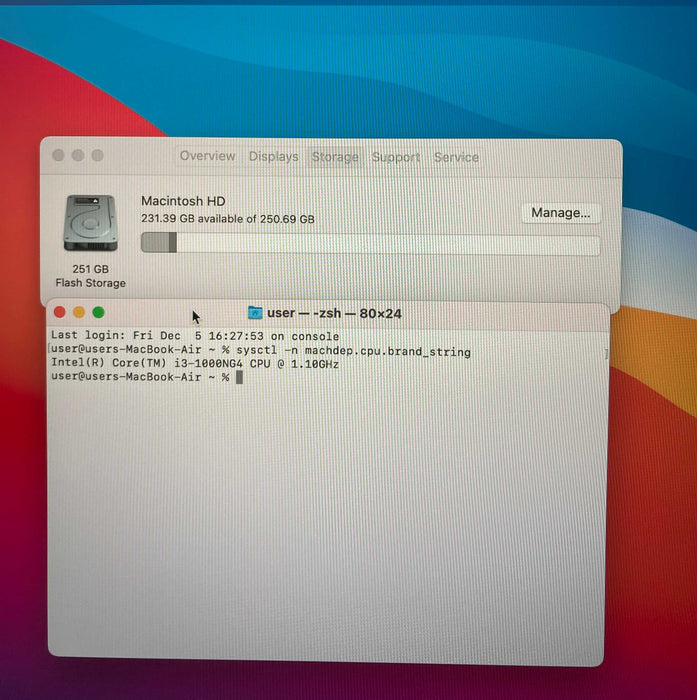Viewport: 697px width, 700px height.
Task: Open the Support tab
Action: [x=396, y=157]
